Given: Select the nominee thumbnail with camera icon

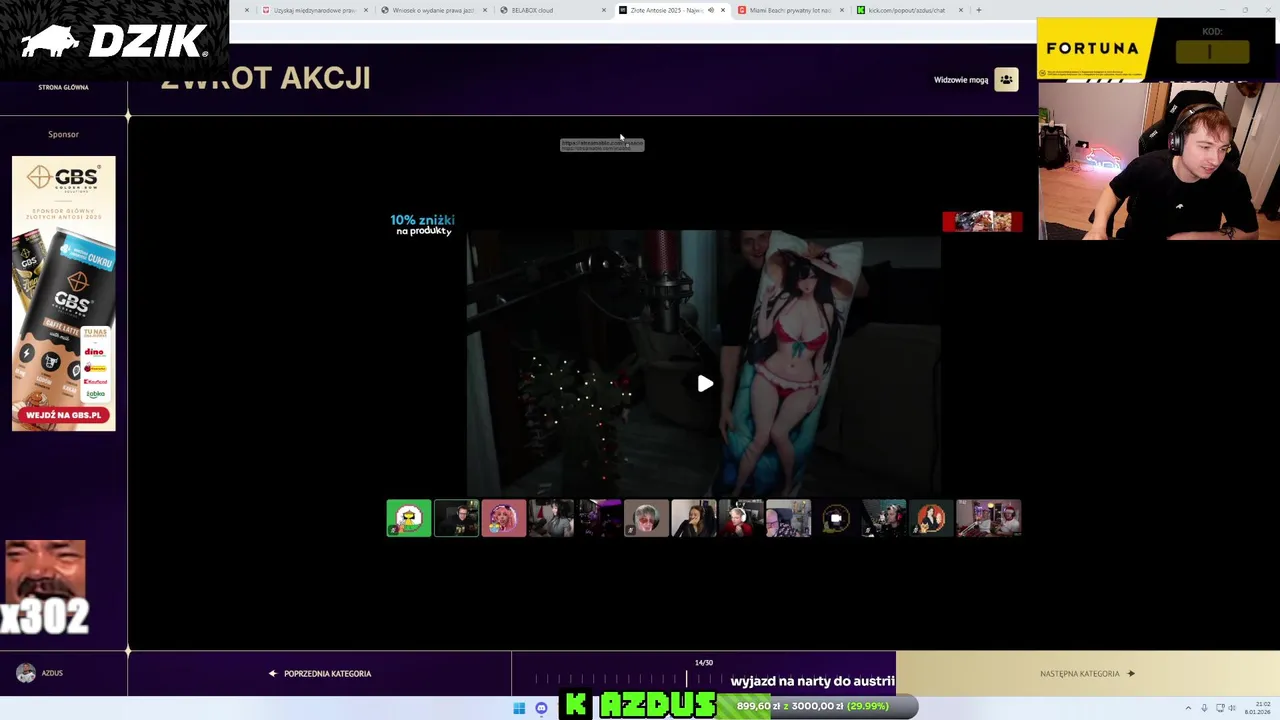Looking at the screenshot, I should (836, 518).
